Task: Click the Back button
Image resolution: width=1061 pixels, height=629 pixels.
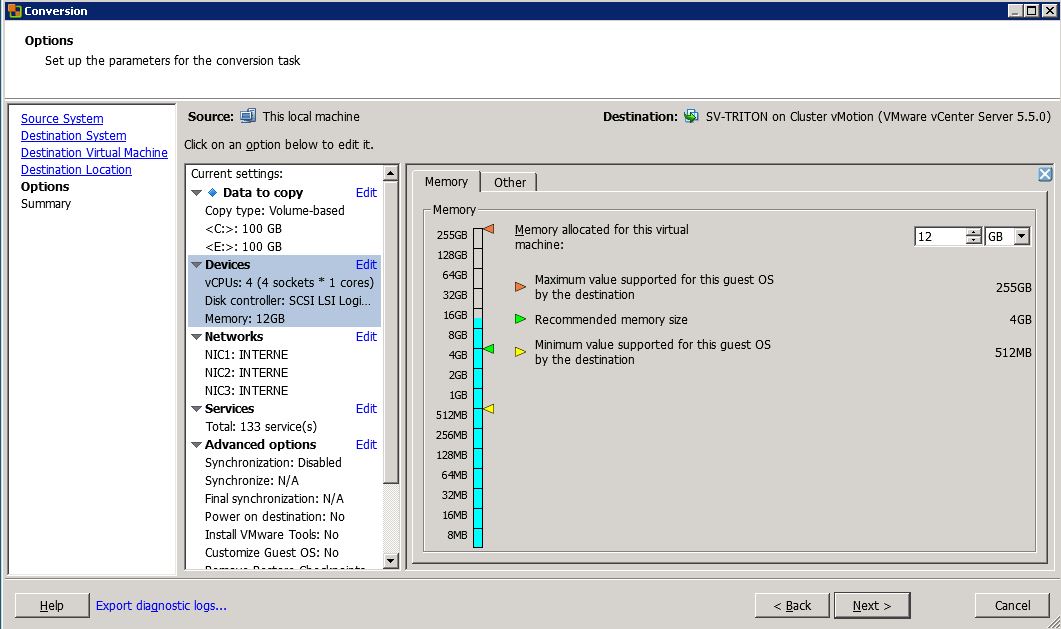Action: click(792, 605)
